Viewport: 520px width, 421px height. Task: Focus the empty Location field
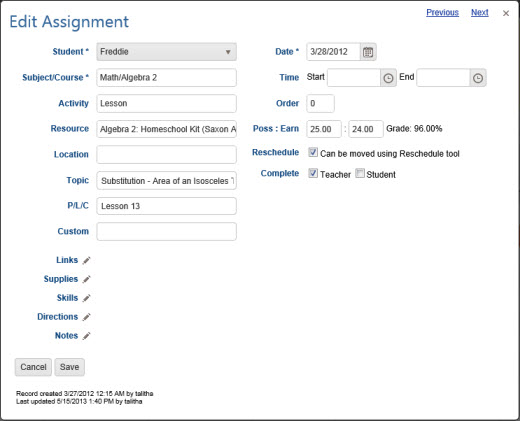pos(167,154)
